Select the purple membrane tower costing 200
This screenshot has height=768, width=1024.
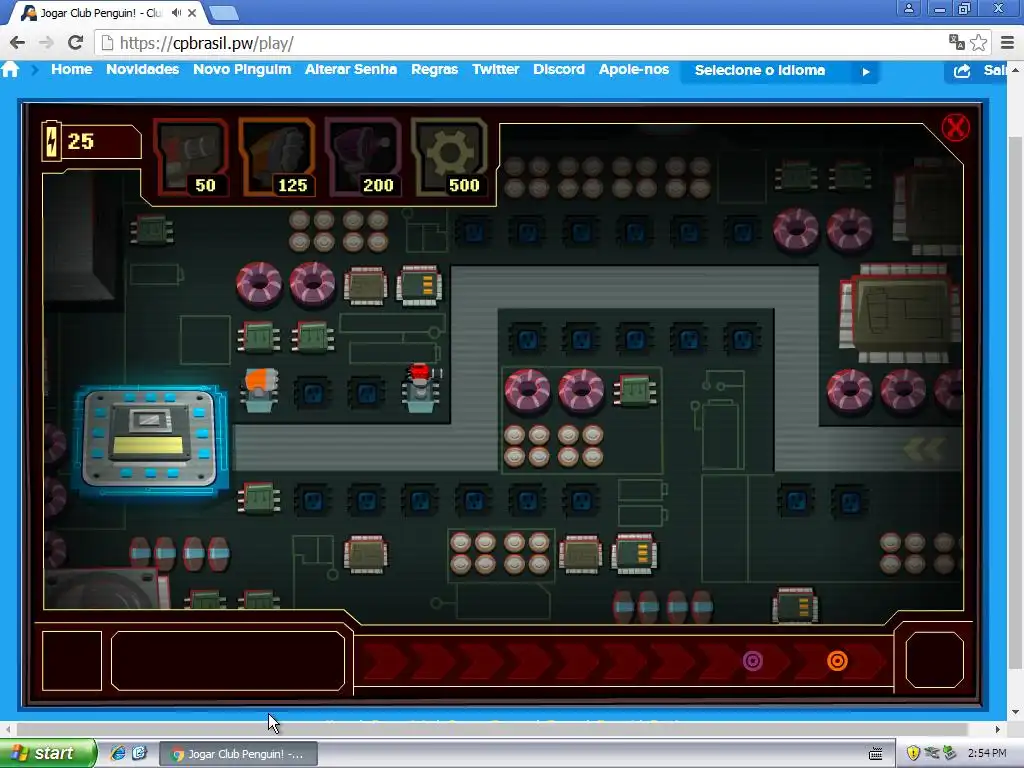364,157
